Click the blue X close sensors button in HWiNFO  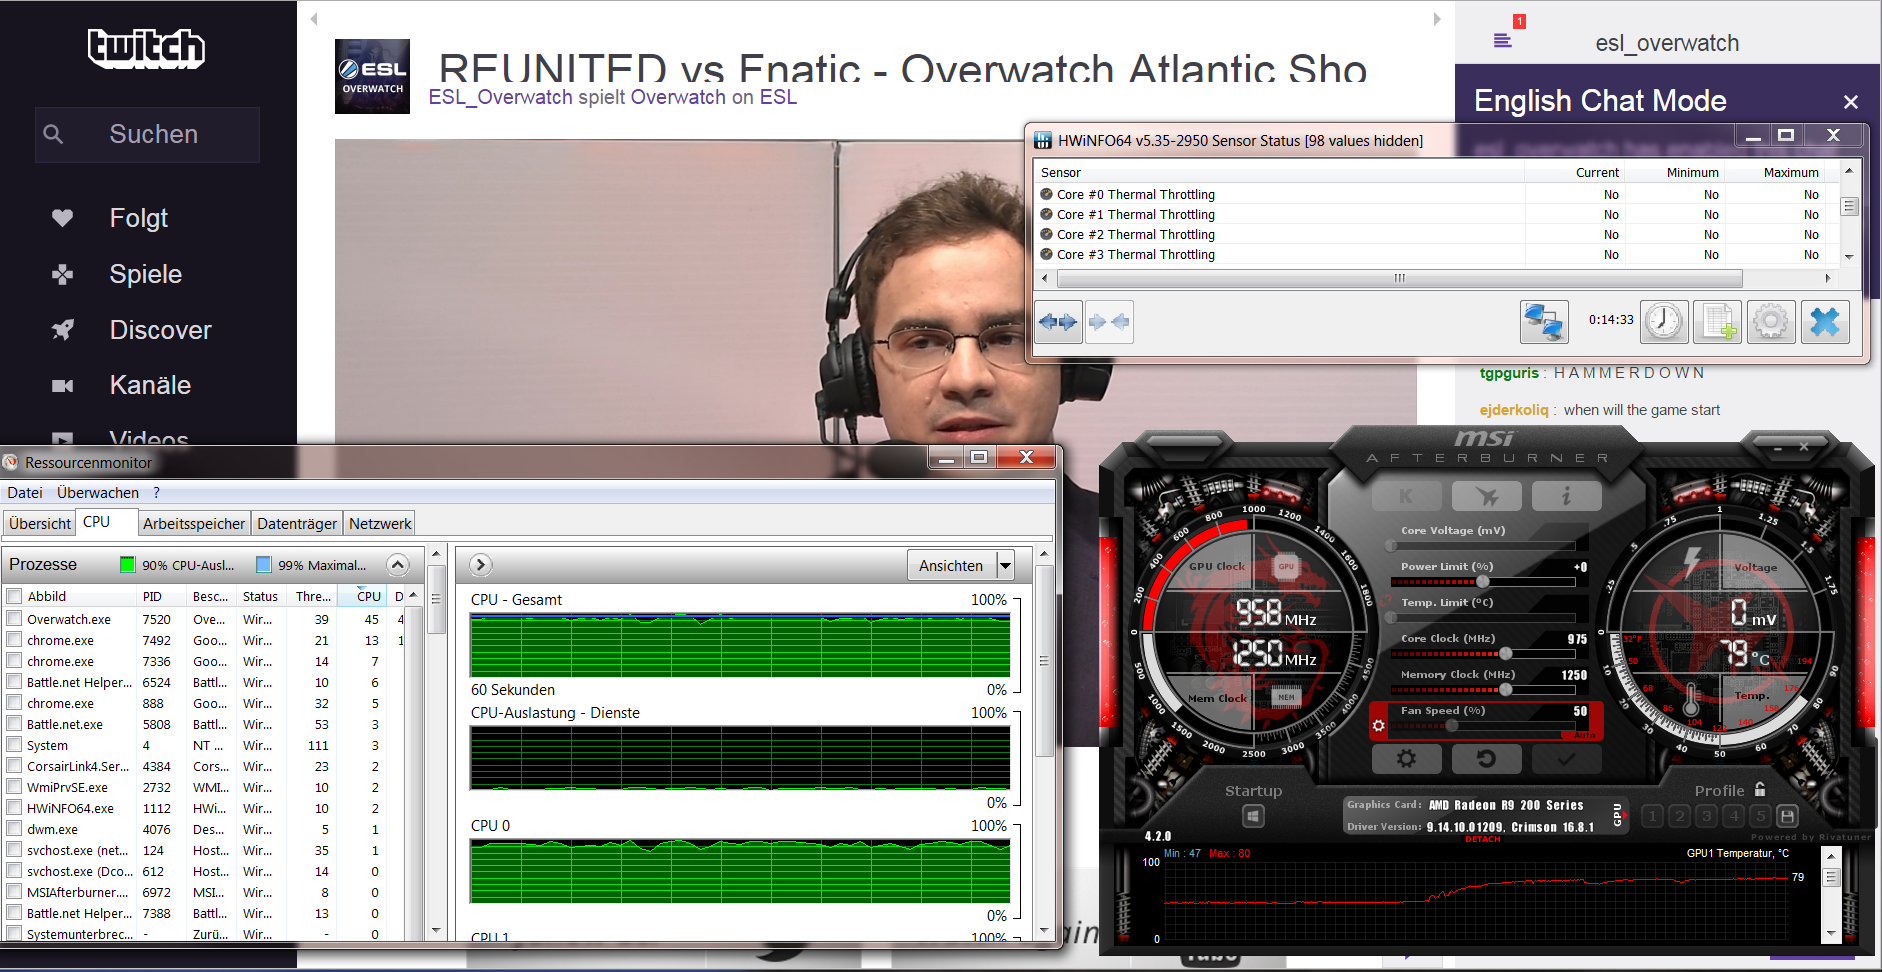click(x=1825, y=322)
